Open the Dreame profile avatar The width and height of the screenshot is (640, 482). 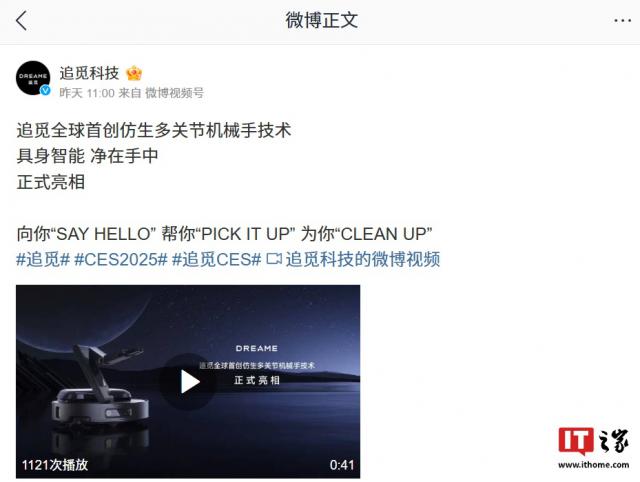tap(33, 78)
